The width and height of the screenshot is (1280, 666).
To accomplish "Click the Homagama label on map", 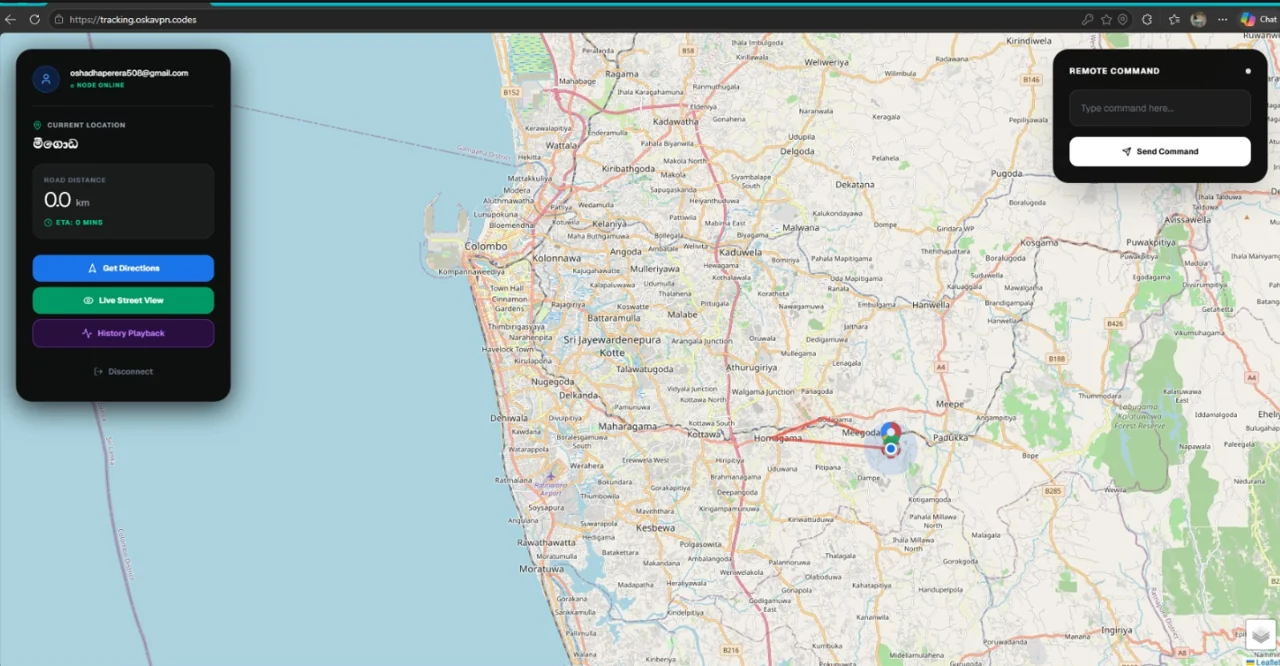I will 778,438.
